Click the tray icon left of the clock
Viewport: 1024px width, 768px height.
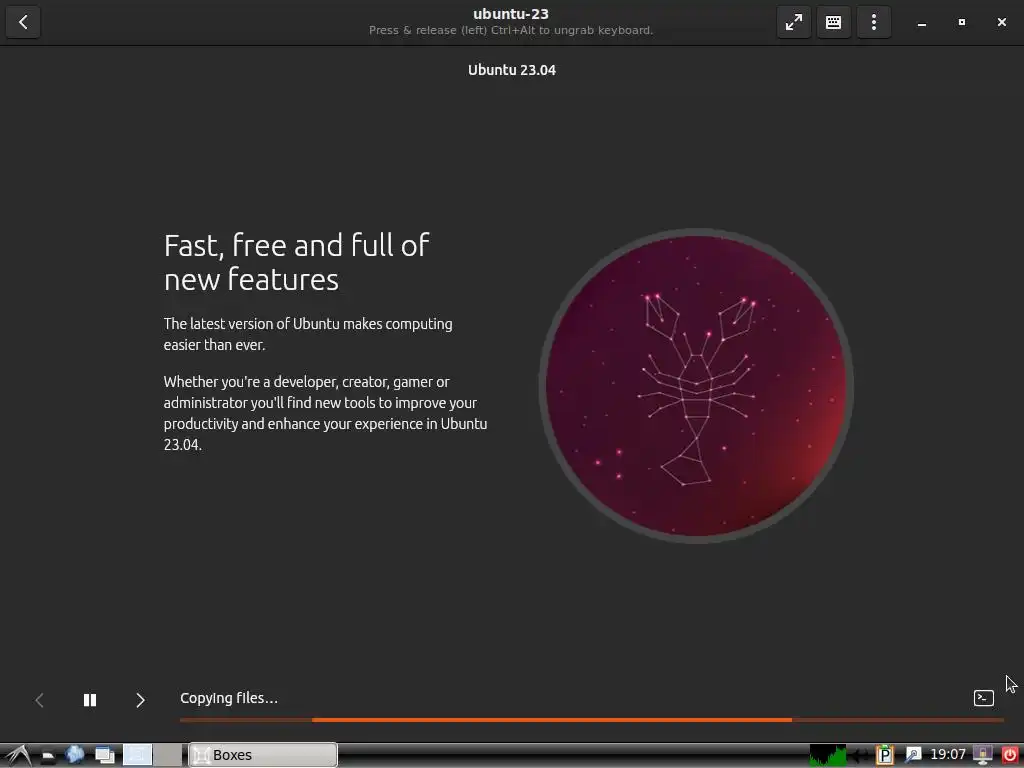(x=913, y=755)
